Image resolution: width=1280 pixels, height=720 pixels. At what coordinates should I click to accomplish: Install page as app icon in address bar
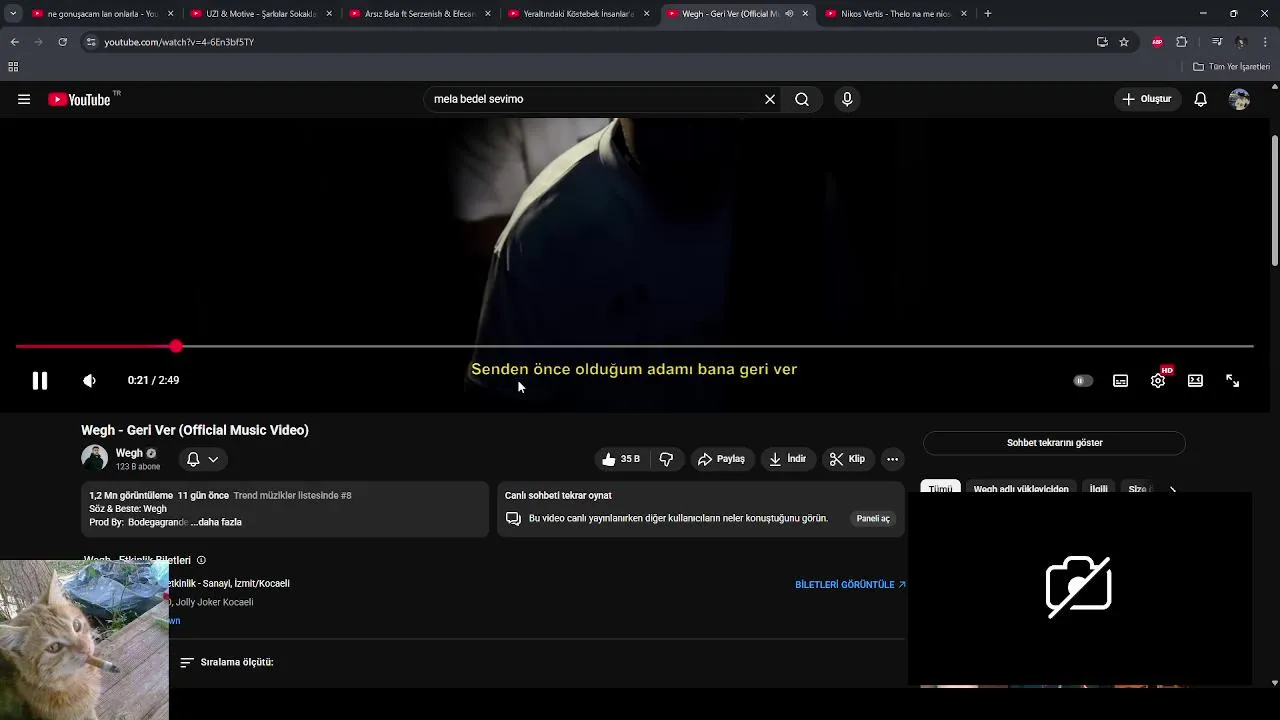click(x=1102, y=42)
